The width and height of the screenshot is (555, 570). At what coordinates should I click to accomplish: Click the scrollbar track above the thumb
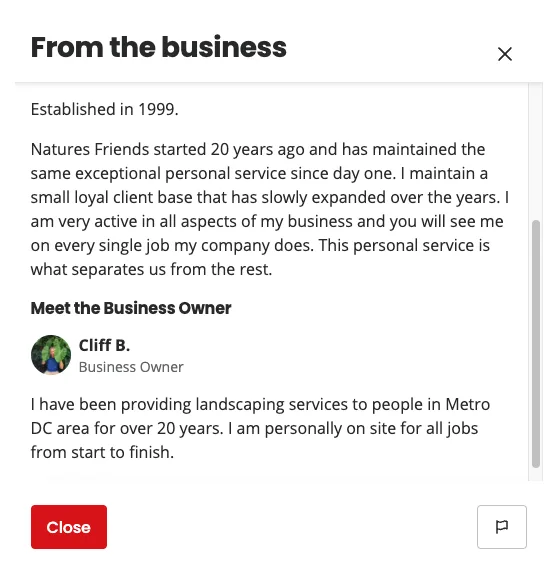536,151
